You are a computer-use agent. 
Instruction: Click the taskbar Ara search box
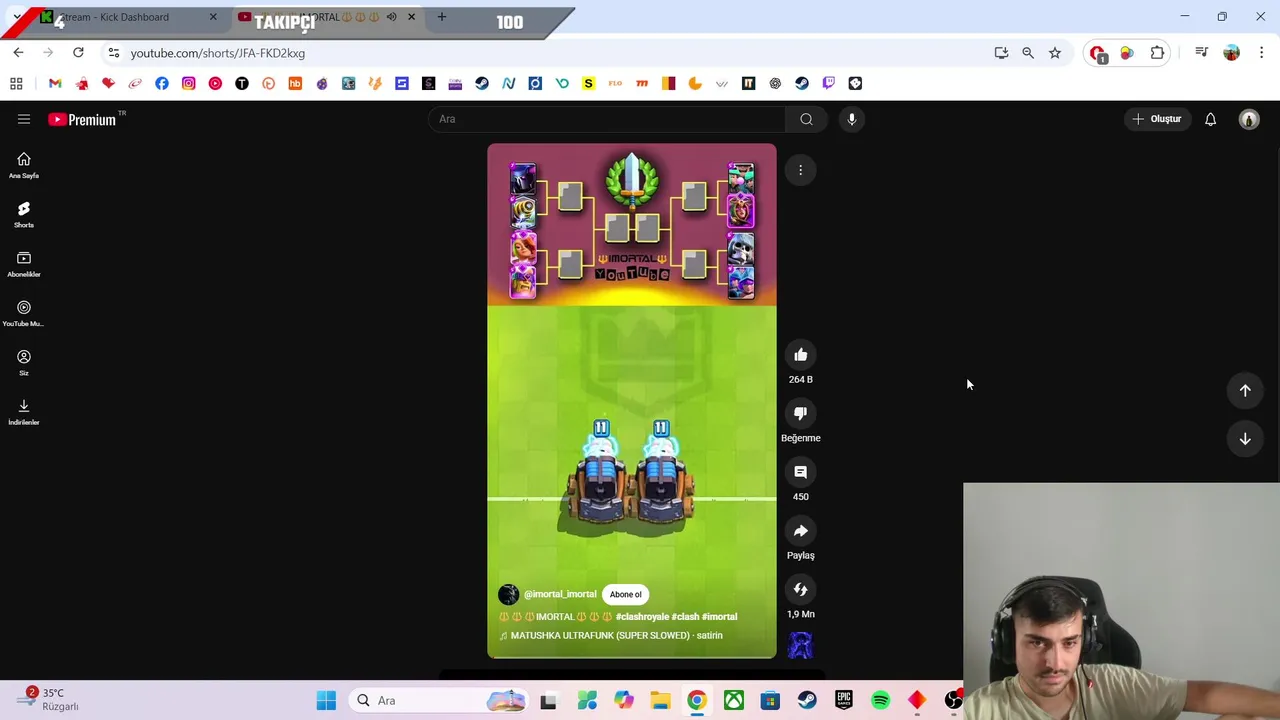[438, 700]
